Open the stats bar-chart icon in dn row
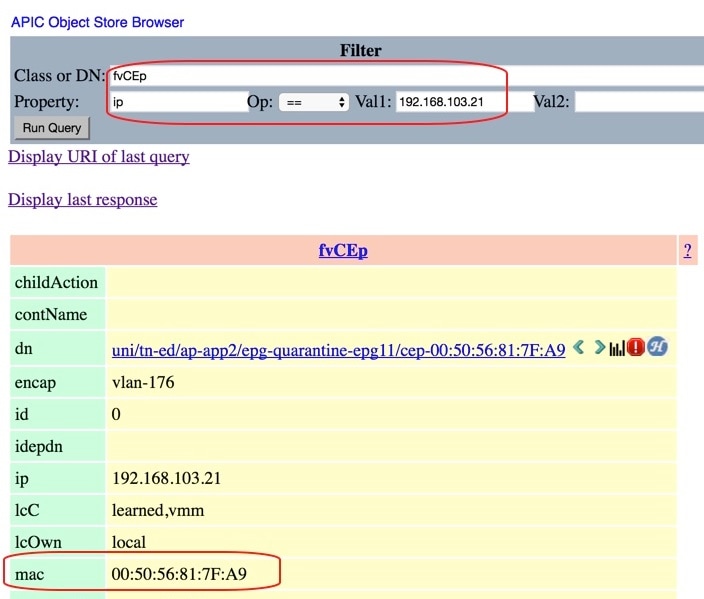 pos(617,348)
